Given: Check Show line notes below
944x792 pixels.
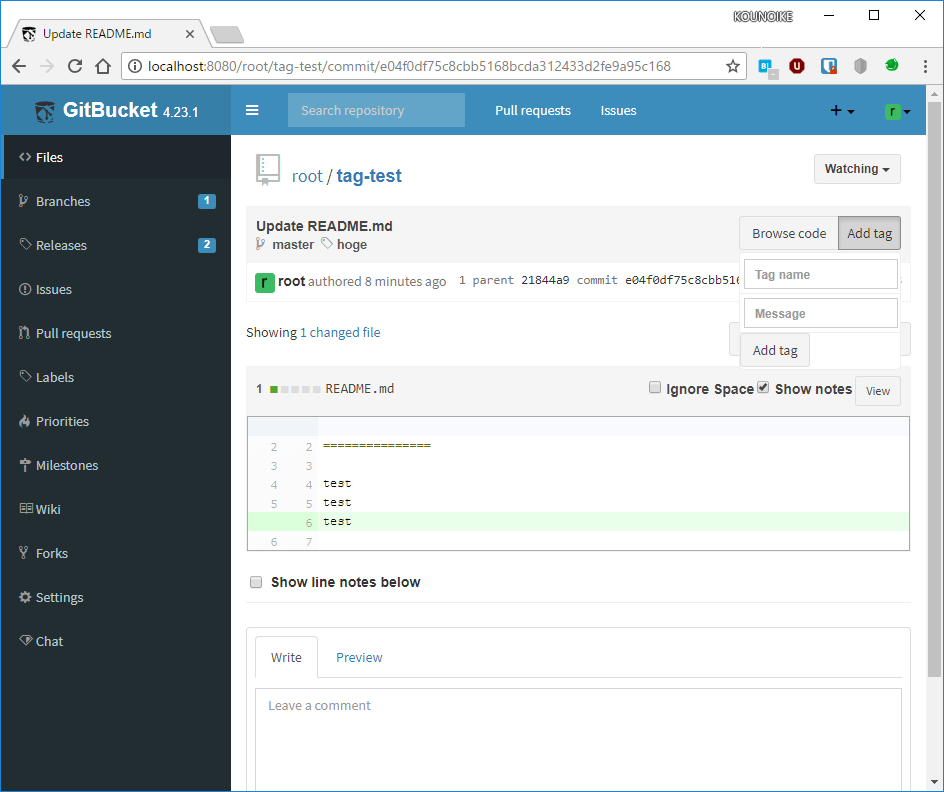Looking at the screenshot, I should point(256,582).
